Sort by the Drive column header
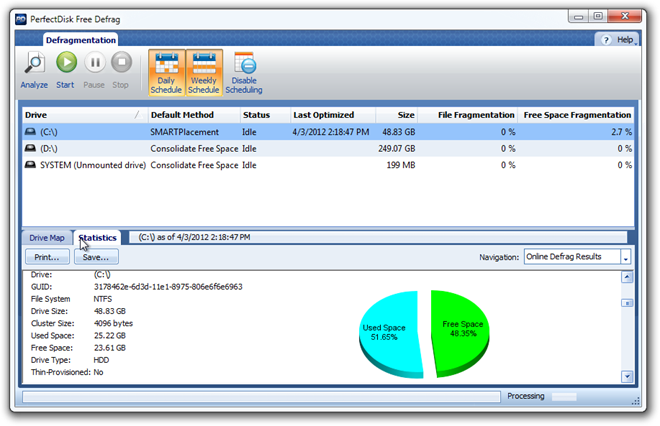 84,115
